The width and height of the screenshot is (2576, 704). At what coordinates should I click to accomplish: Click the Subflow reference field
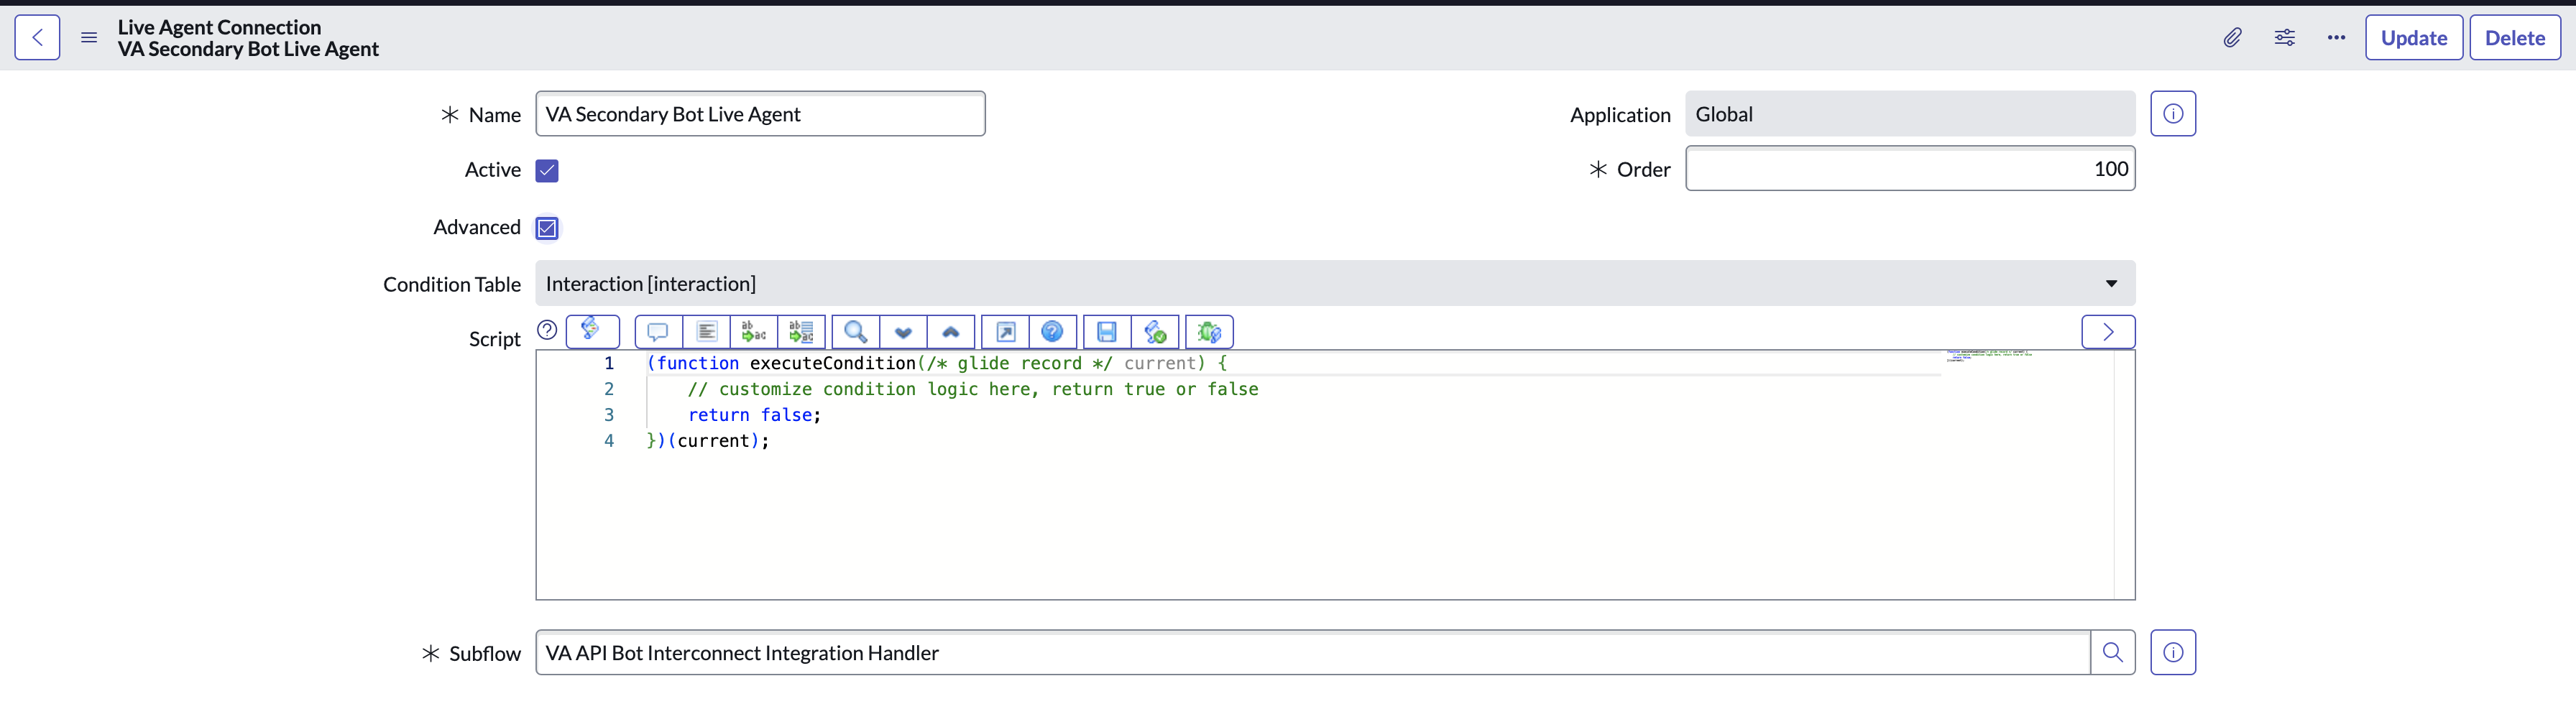click(1313, 653)
